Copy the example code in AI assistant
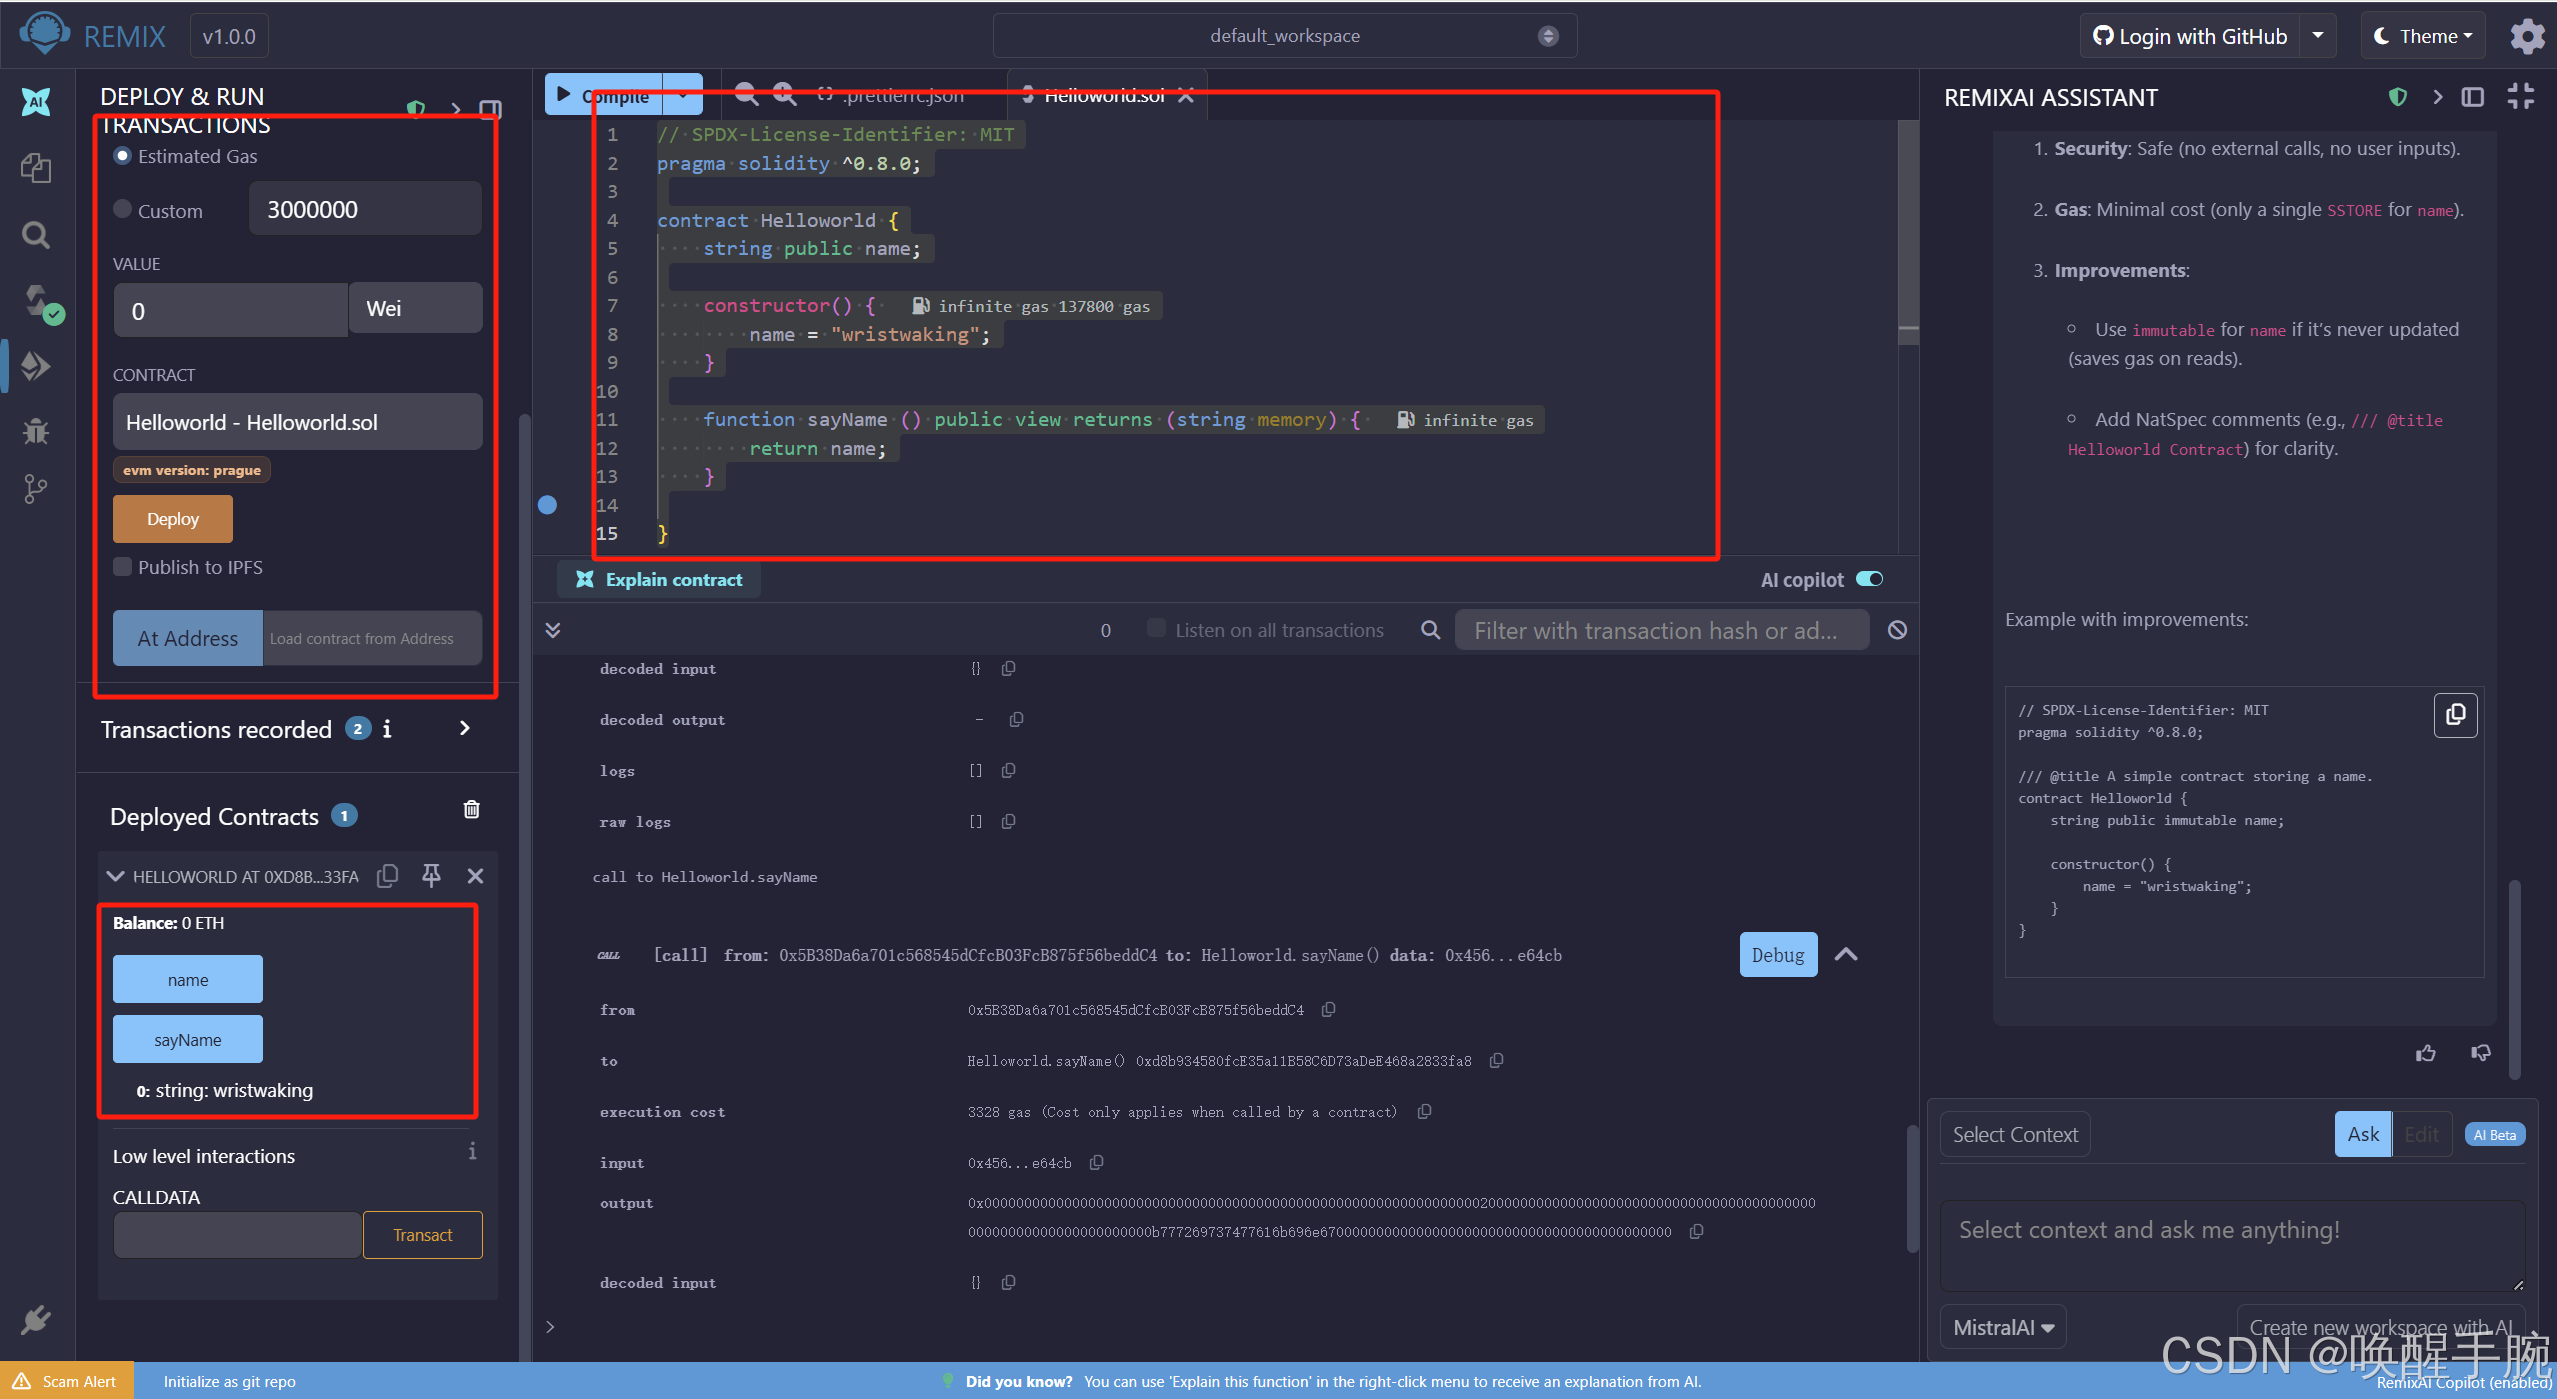 (x=2454, y=715)
